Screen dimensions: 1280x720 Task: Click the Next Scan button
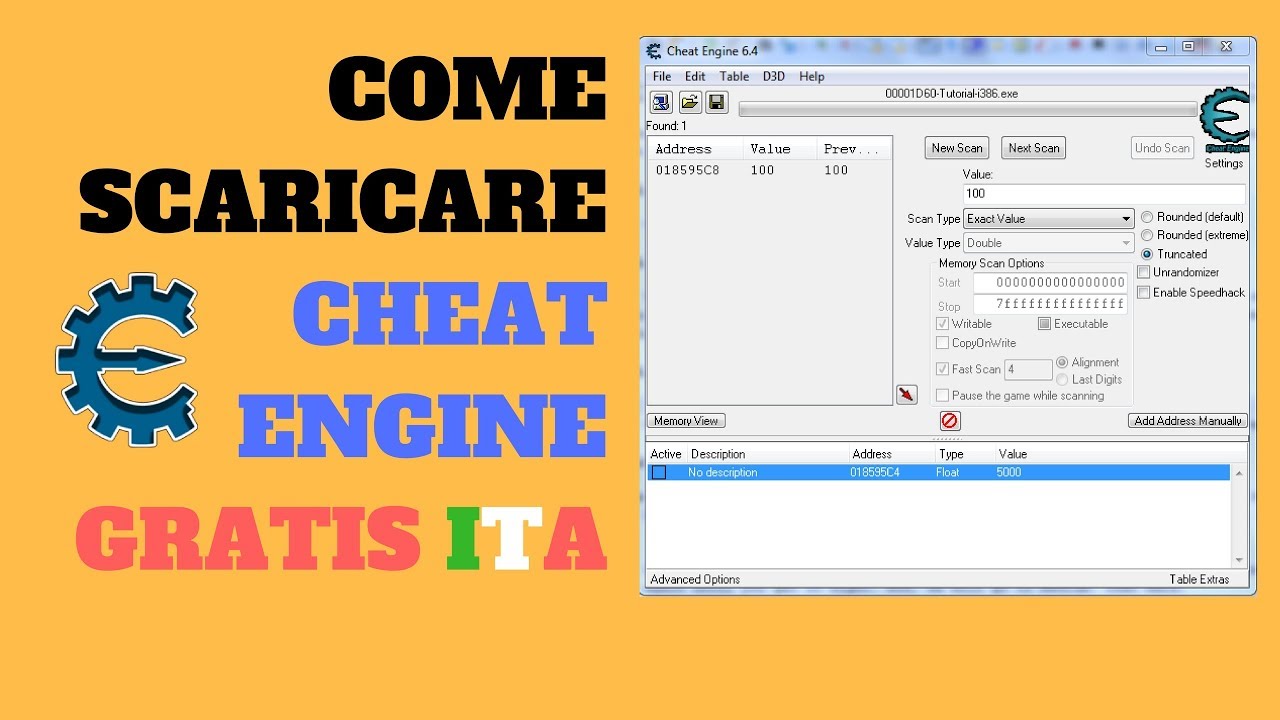click(1034, 148)
